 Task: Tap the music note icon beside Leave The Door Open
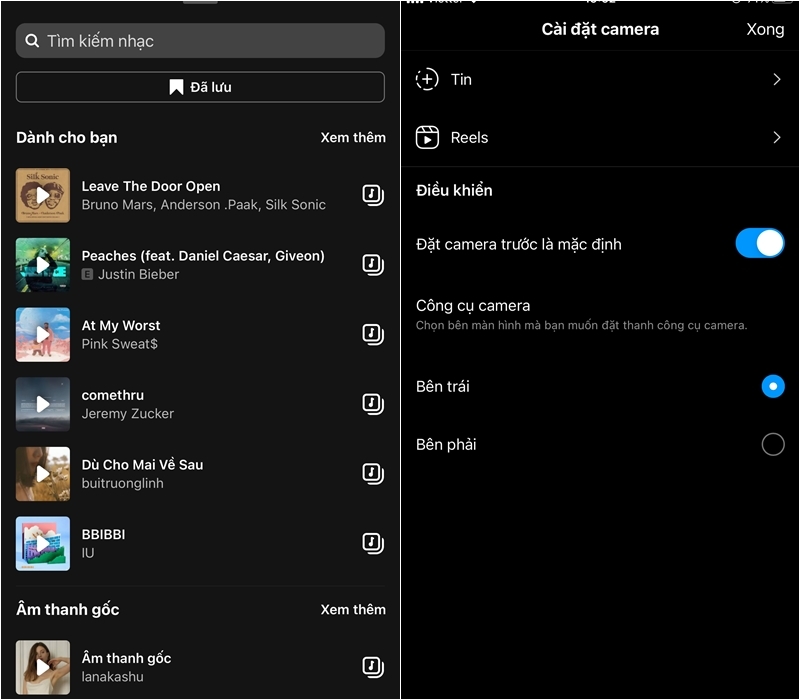372,195
